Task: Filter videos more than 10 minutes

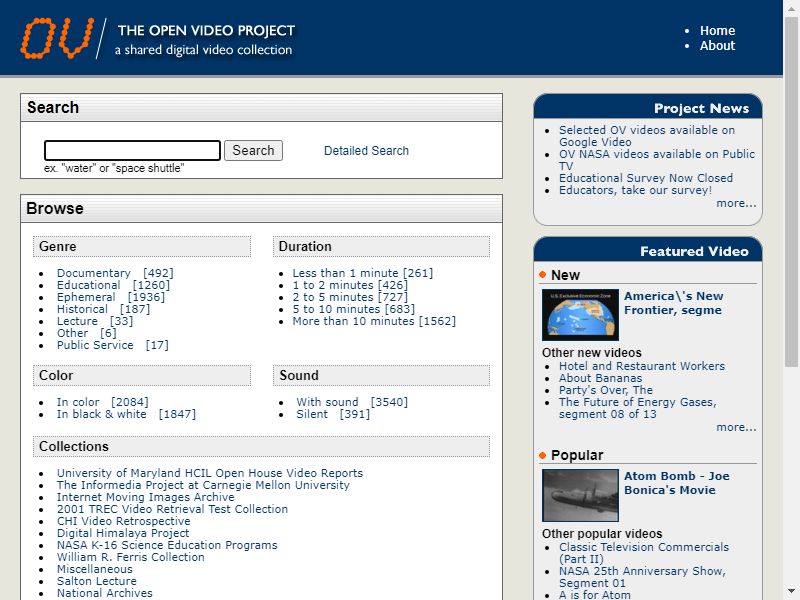Action: 374,321
